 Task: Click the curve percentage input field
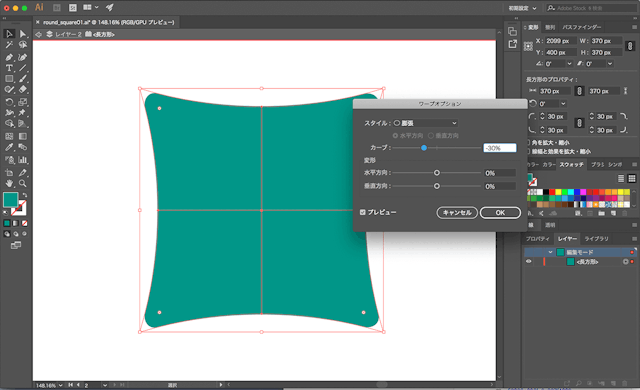click(500, 148)
